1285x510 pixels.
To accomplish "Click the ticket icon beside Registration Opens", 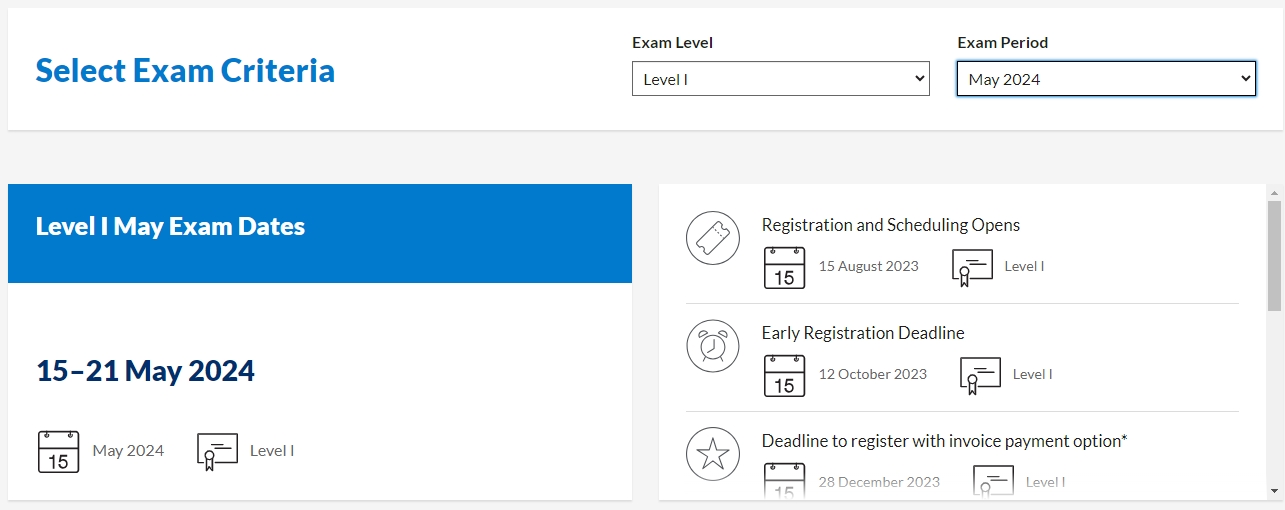I will [712, 238].
